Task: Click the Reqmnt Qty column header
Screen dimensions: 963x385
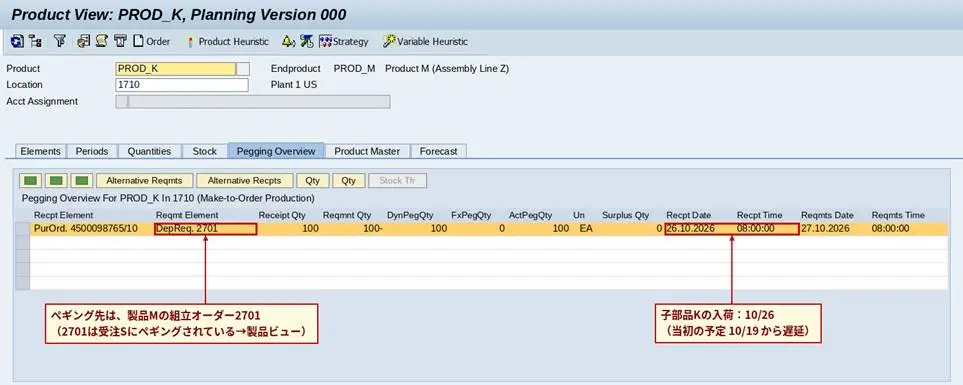Action: (347, 215)
